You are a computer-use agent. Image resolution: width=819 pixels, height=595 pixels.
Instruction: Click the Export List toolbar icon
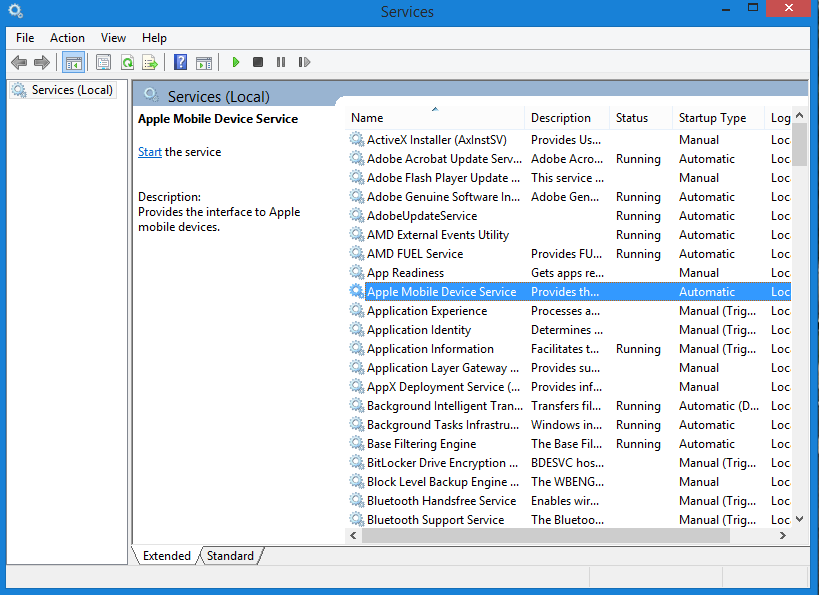tap(150, 62)
